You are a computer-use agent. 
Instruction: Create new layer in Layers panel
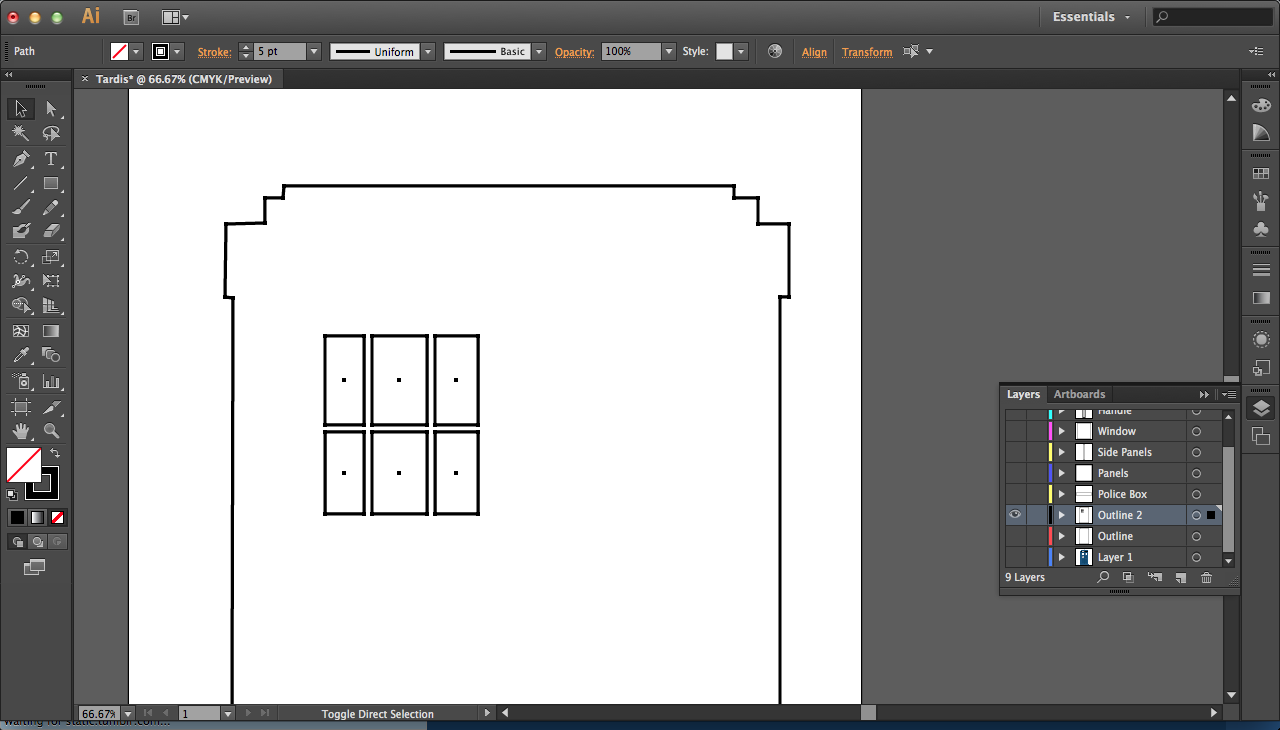click(1180, 577)
